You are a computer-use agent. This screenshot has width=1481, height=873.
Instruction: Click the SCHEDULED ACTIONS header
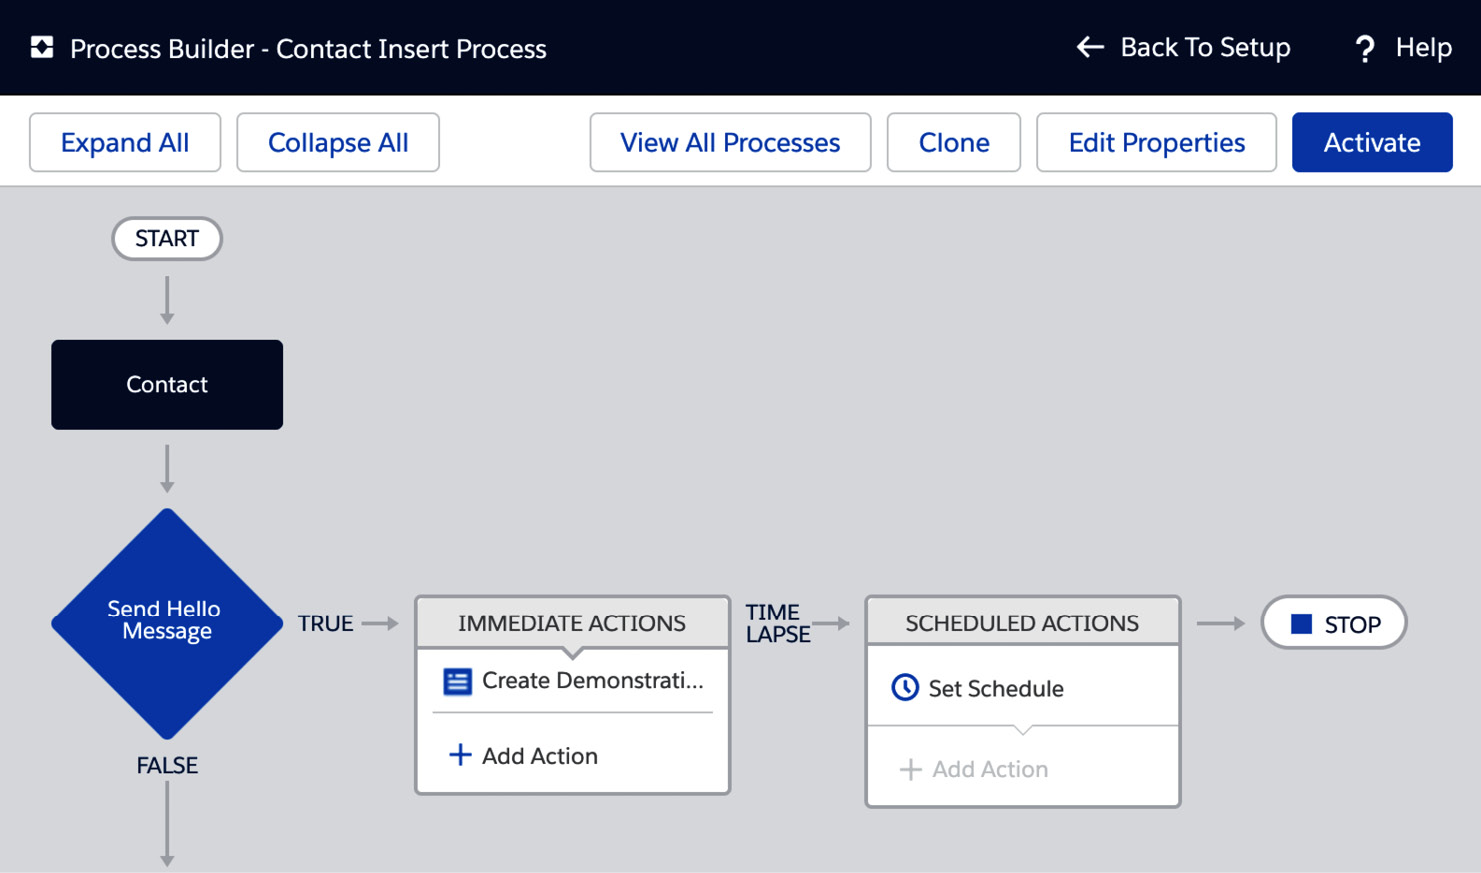coord(1022,622)
